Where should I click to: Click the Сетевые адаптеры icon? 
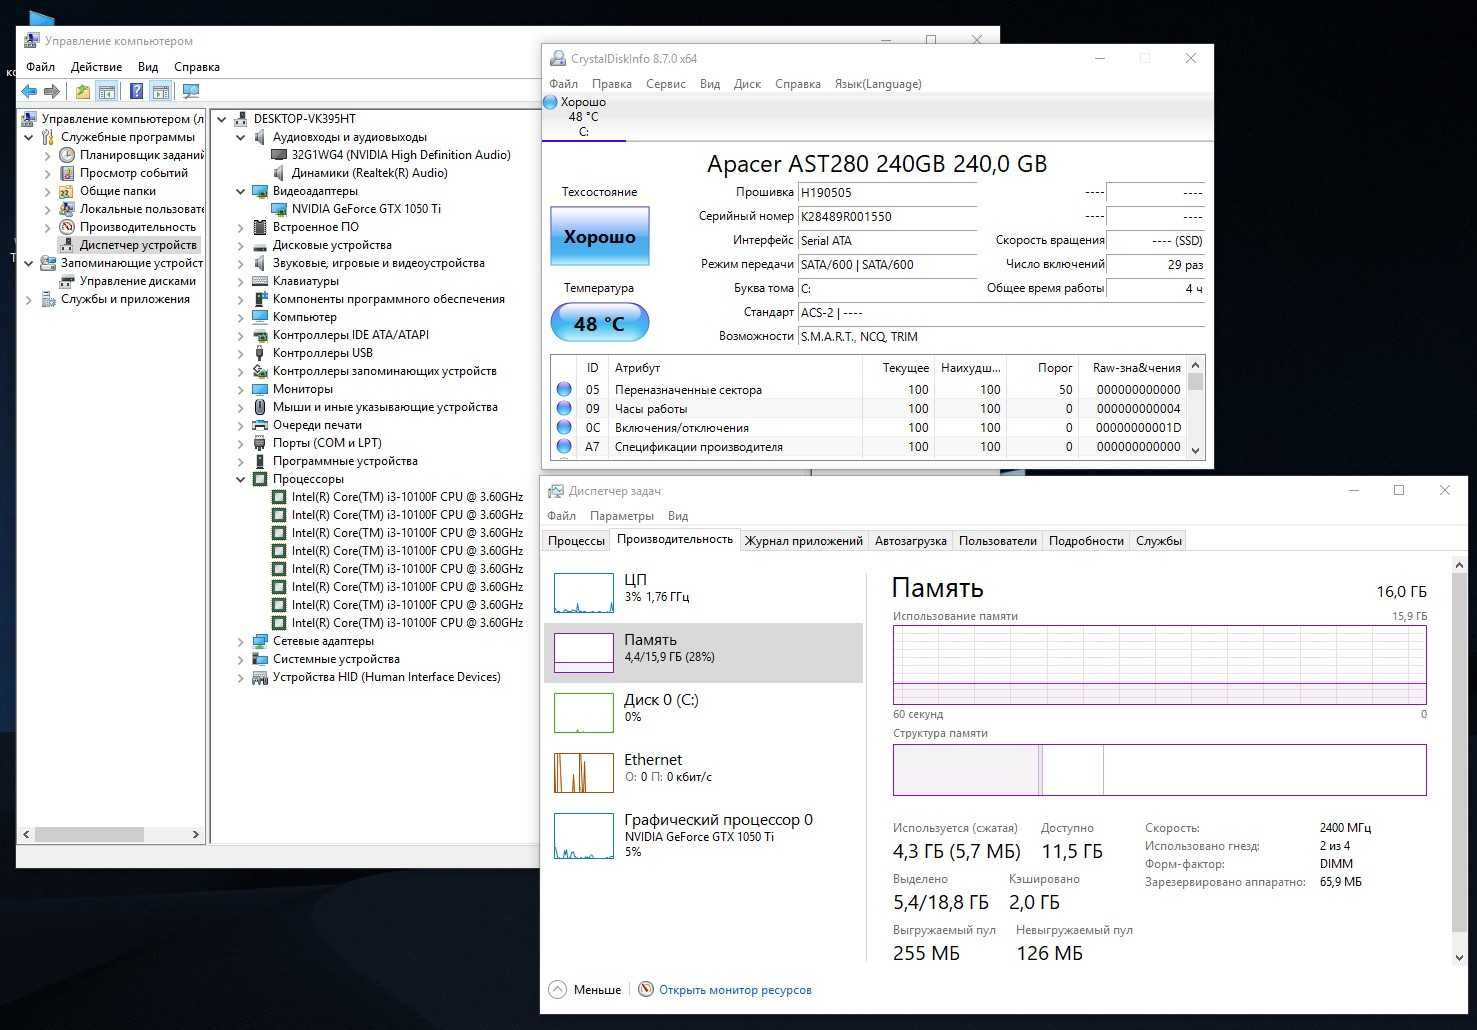(x=260, y=641)
